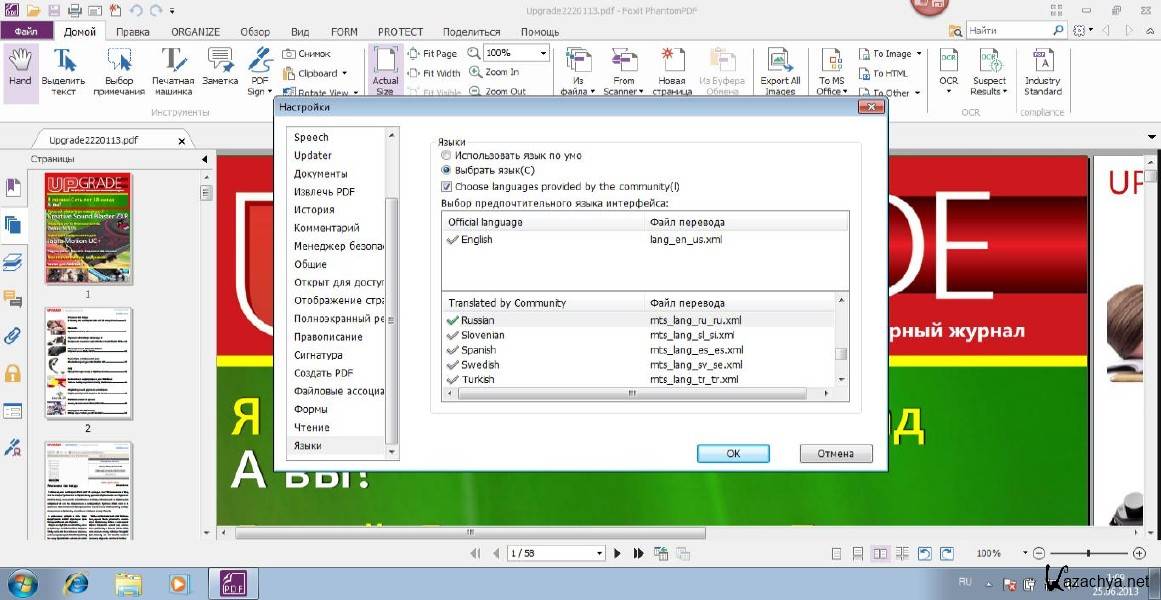Select 'Выбрать язык' radio option
Image resolution: width=1161 pixels, height=600 pixels.
click(446, 171)
